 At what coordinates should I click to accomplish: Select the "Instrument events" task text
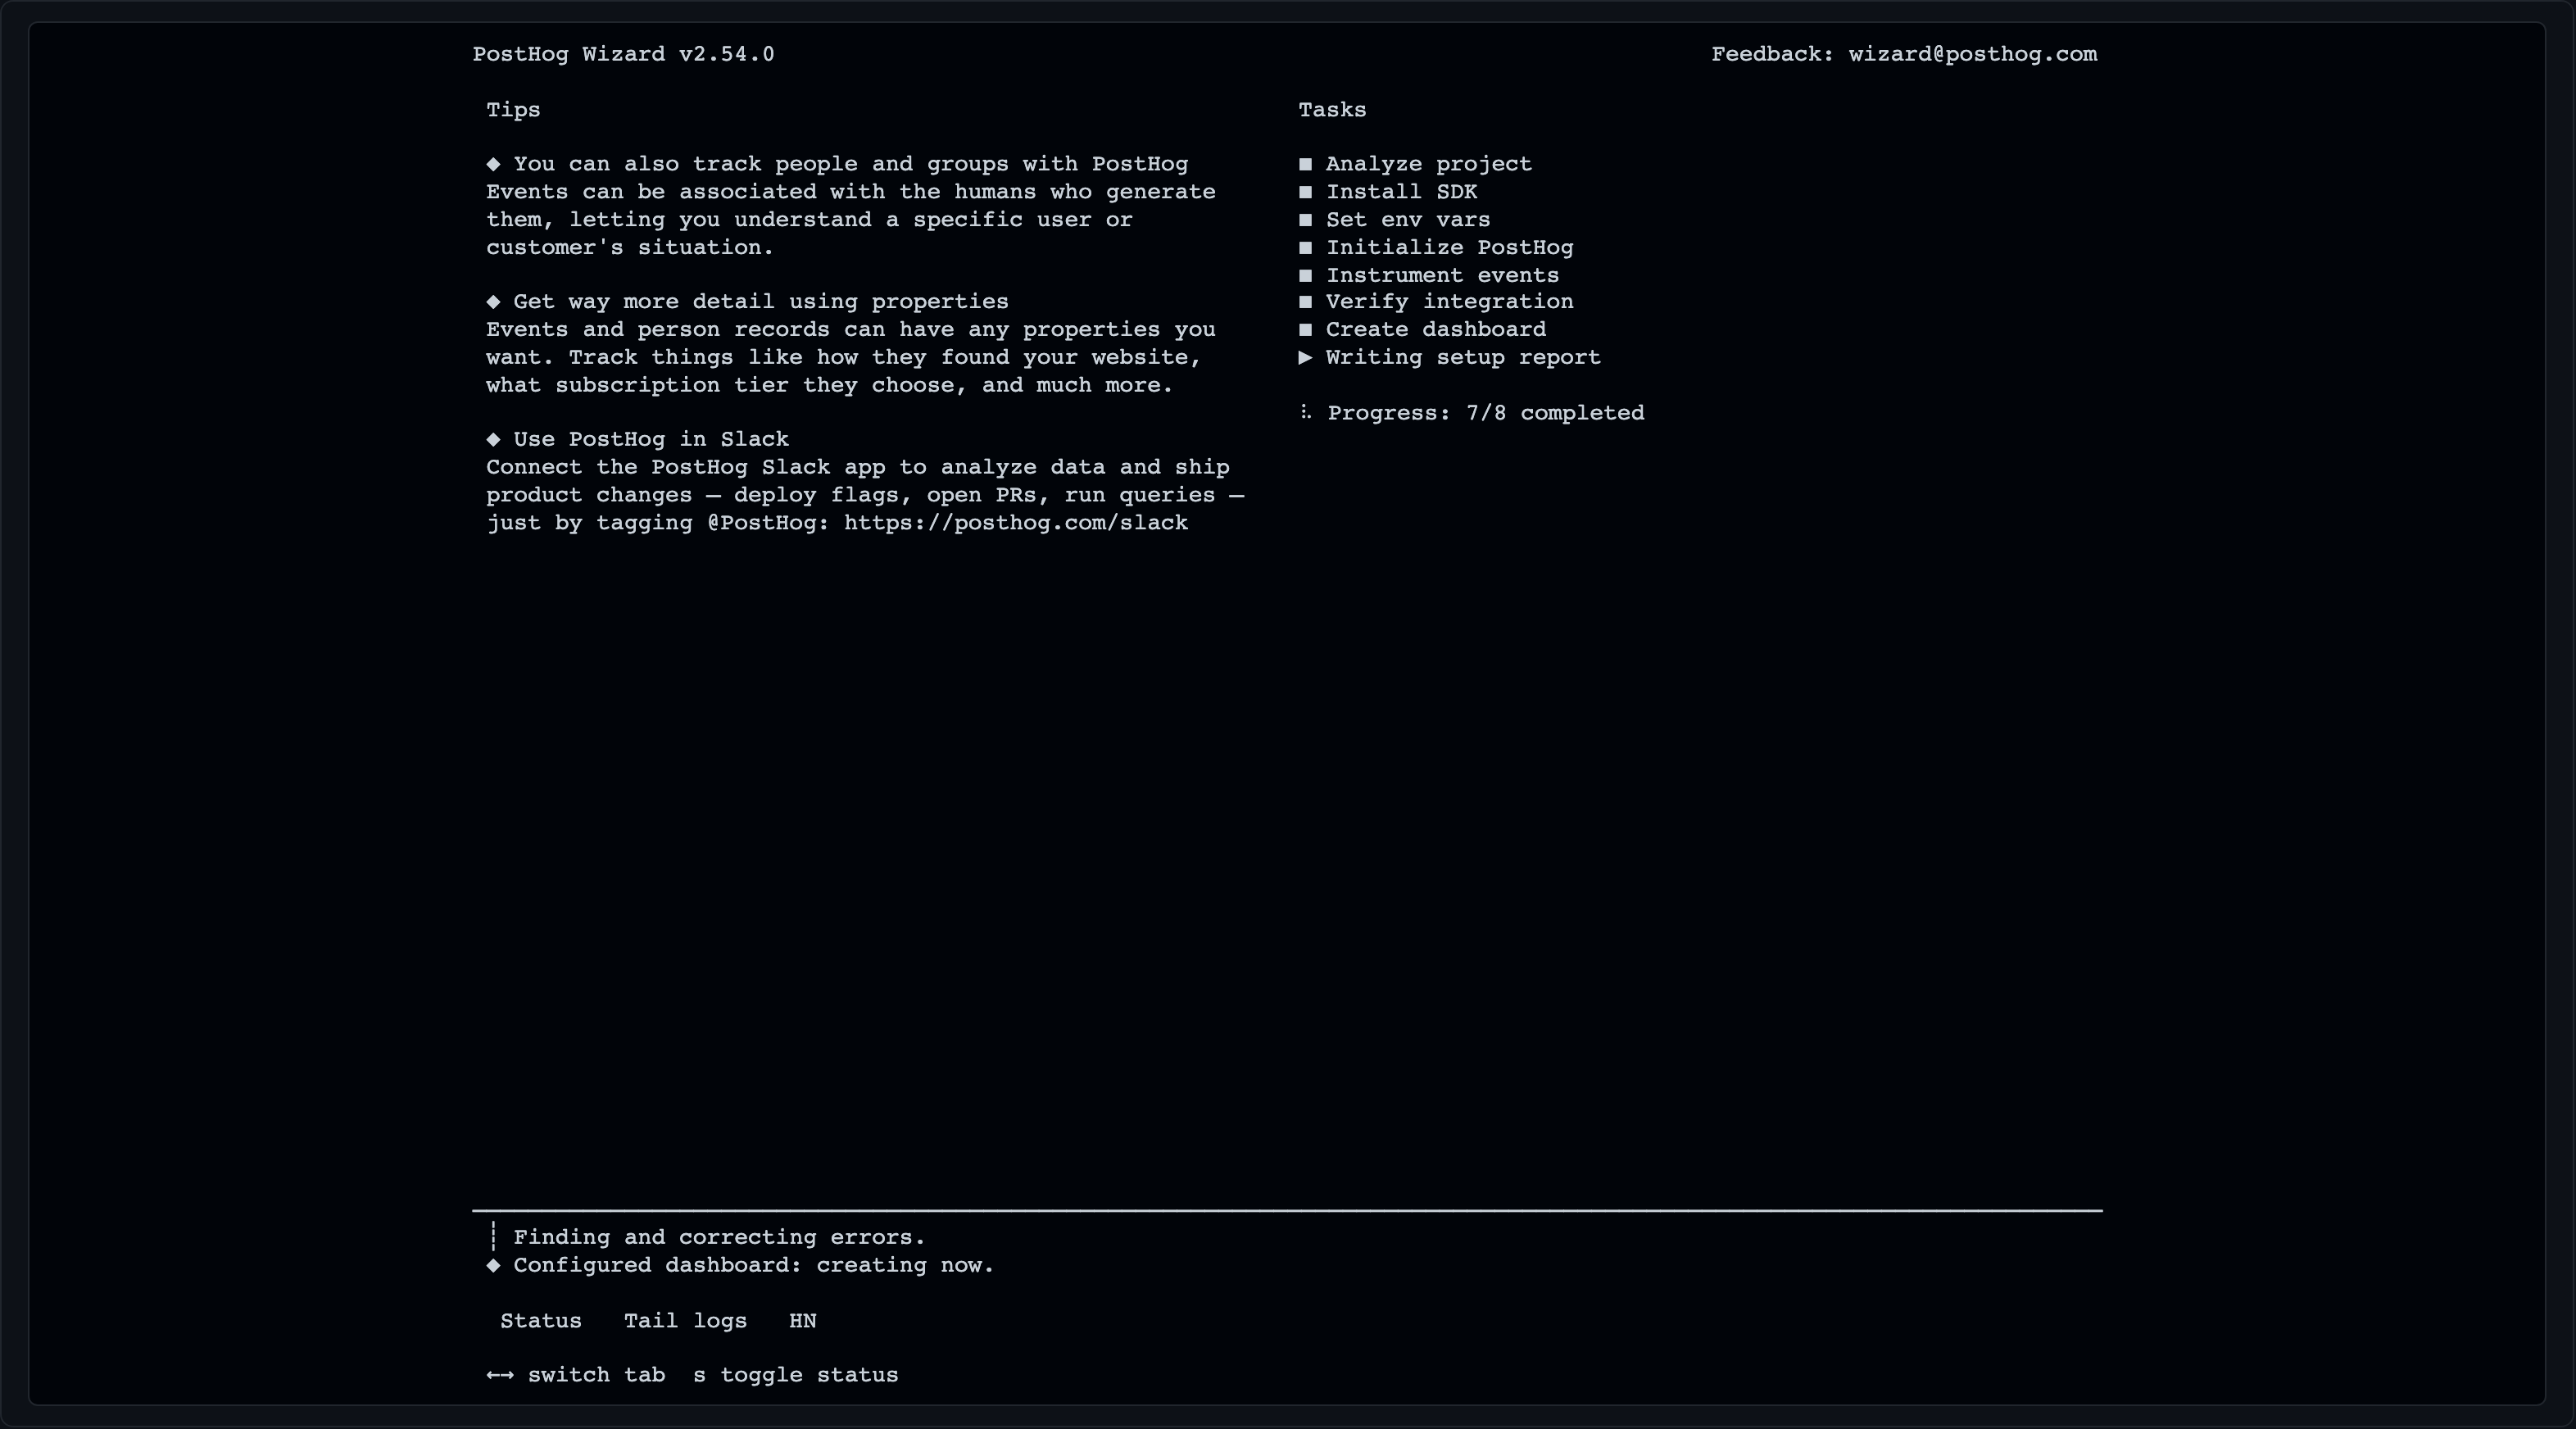coord(1442,275)
